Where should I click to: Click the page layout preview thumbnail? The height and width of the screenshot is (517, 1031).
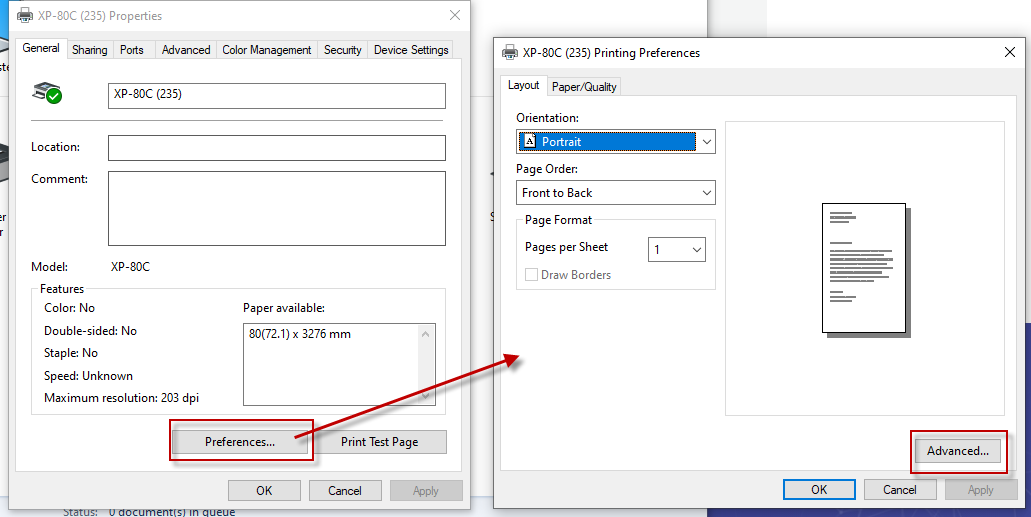pyautogui.click(x=866, y=270)
